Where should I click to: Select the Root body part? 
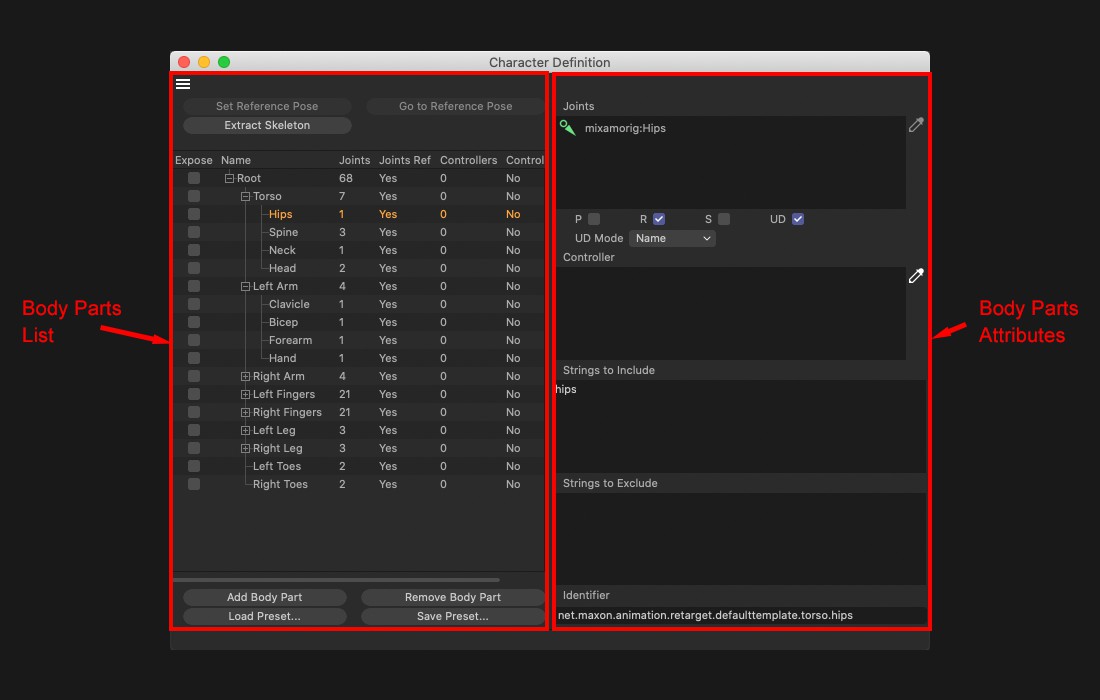click(x=249, y=178)
